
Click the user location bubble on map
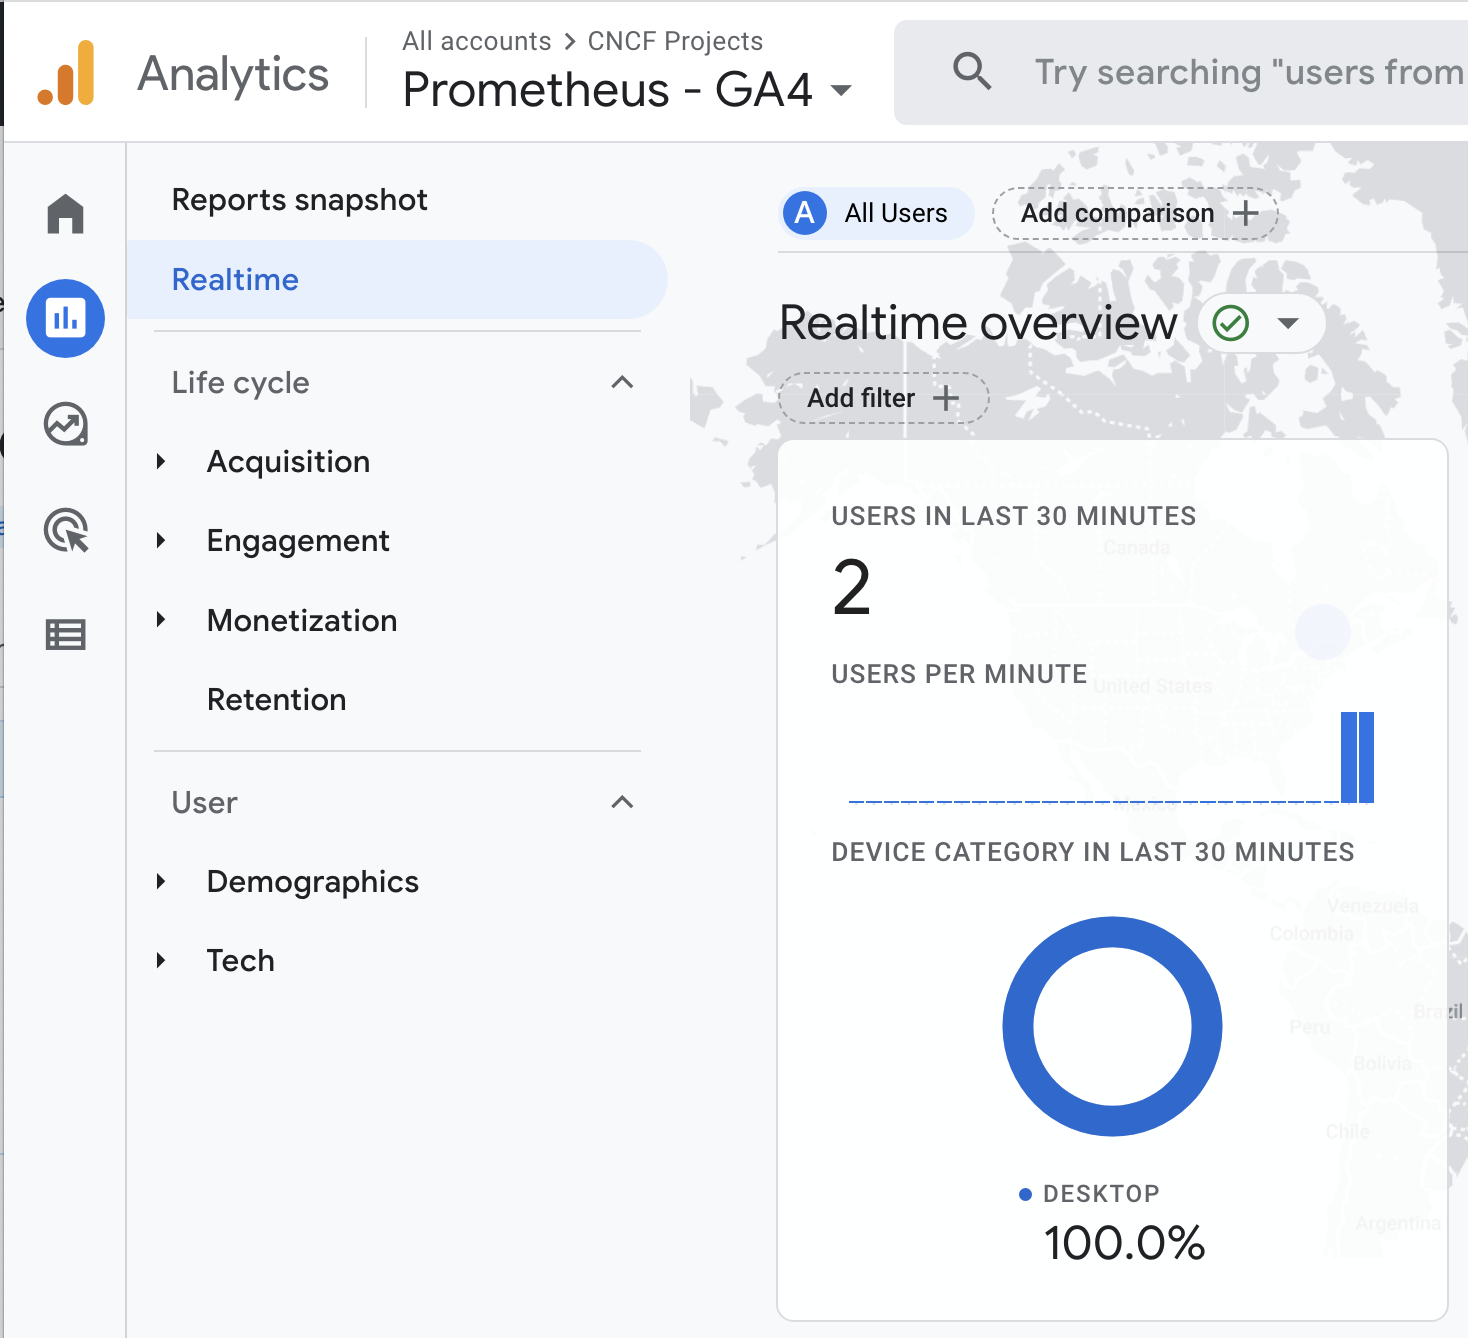click(1323, 632)
